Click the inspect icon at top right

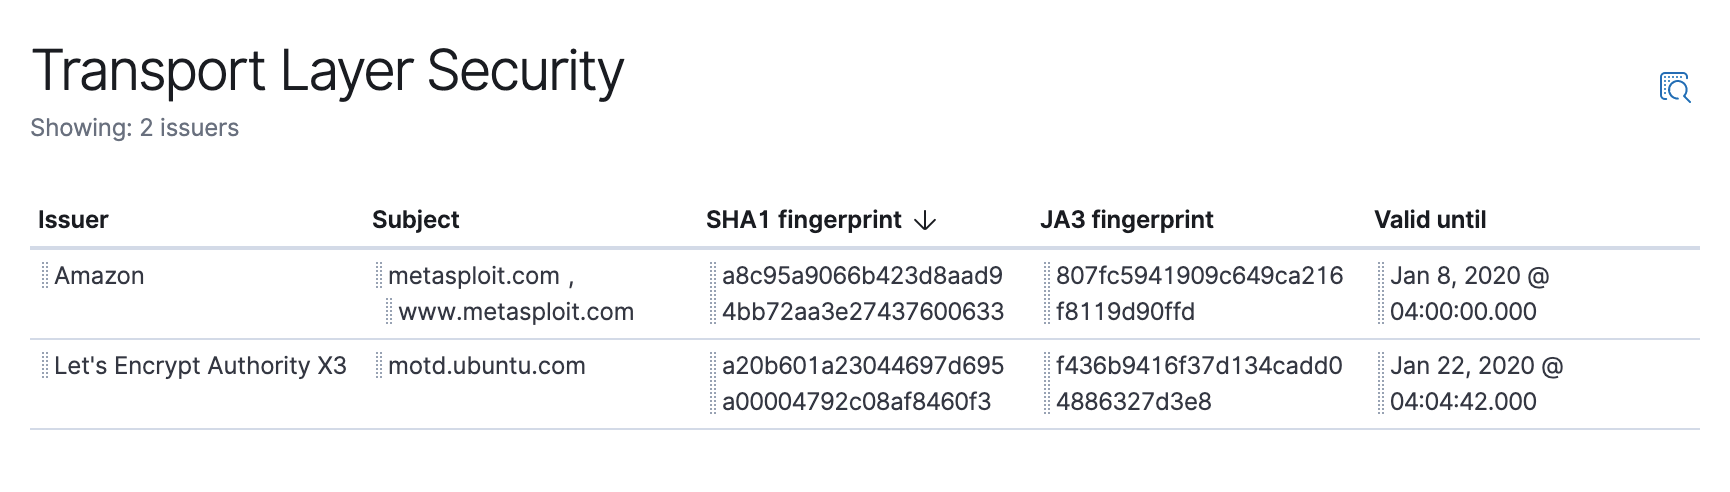pos(1675,87)
